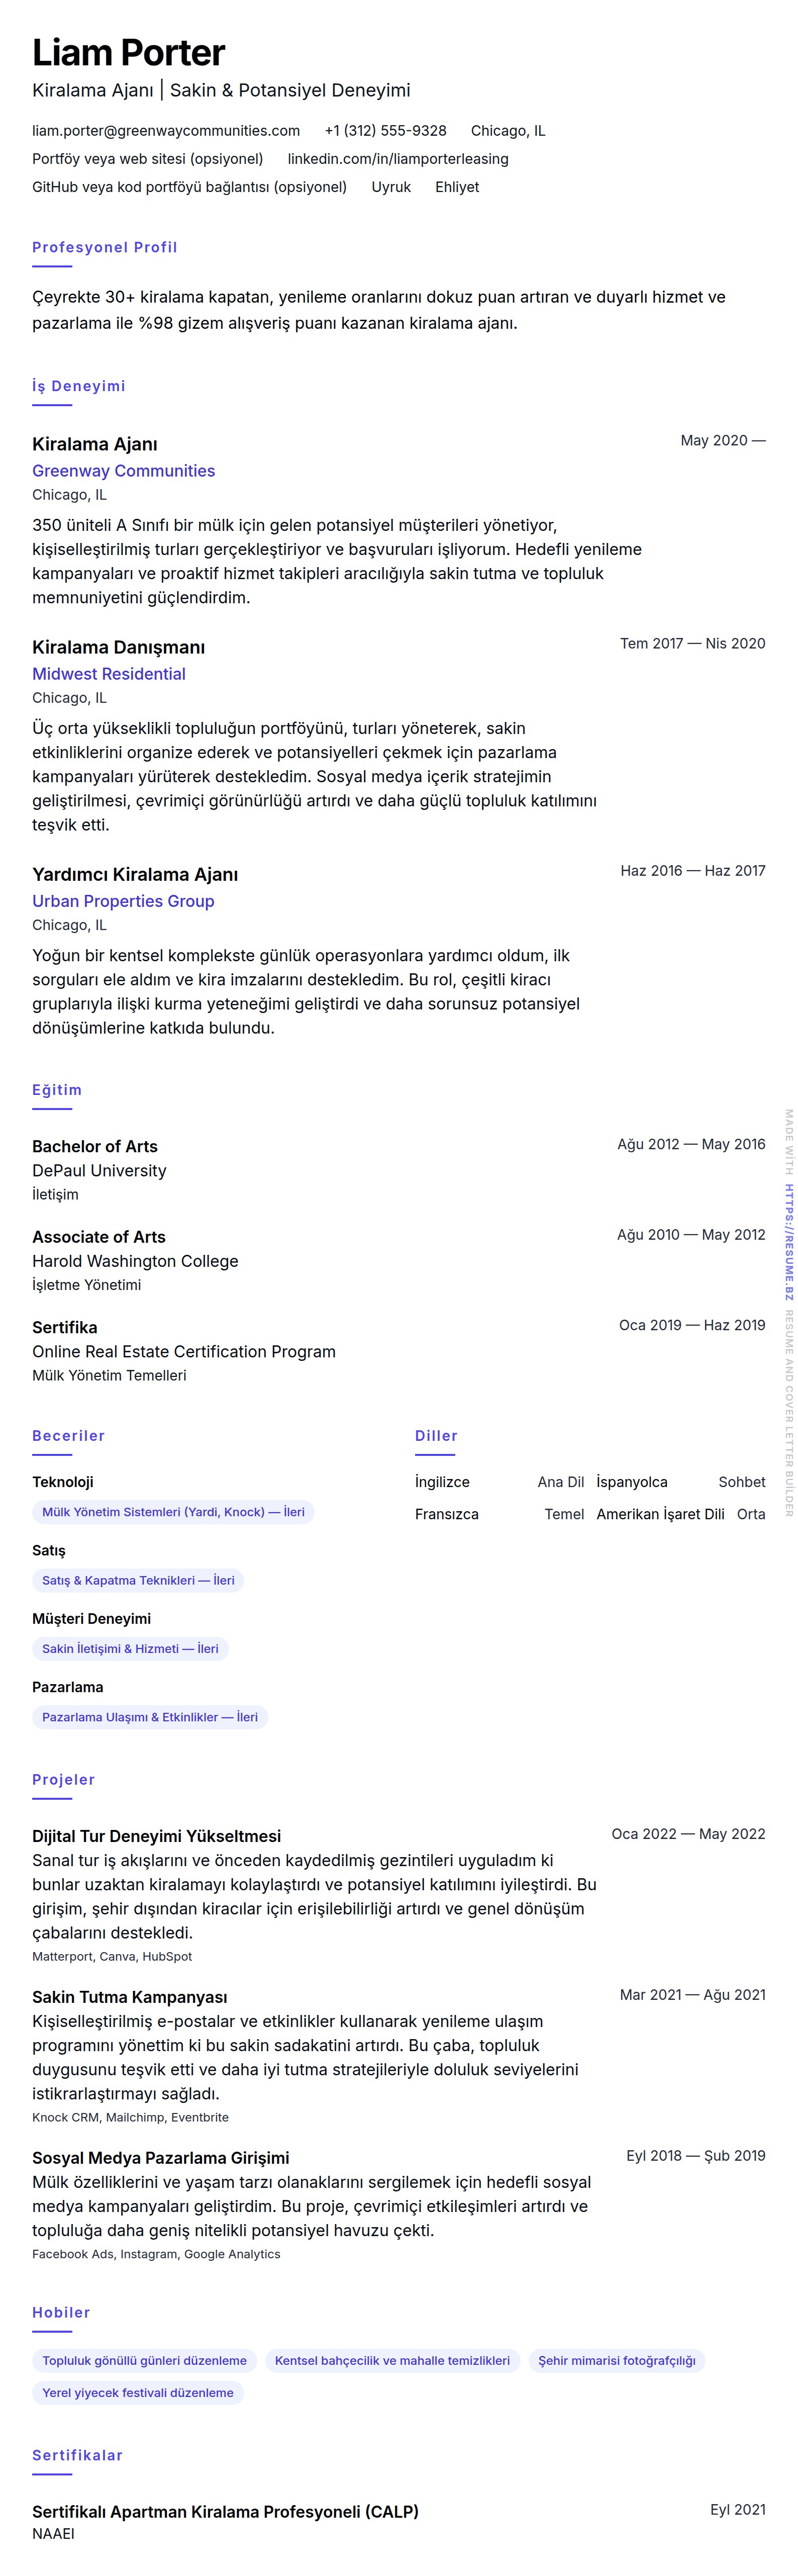798x2576 pixels.
Task: Click the HTTPS://RESUME.BZ watermark link
Action: 789,1242
